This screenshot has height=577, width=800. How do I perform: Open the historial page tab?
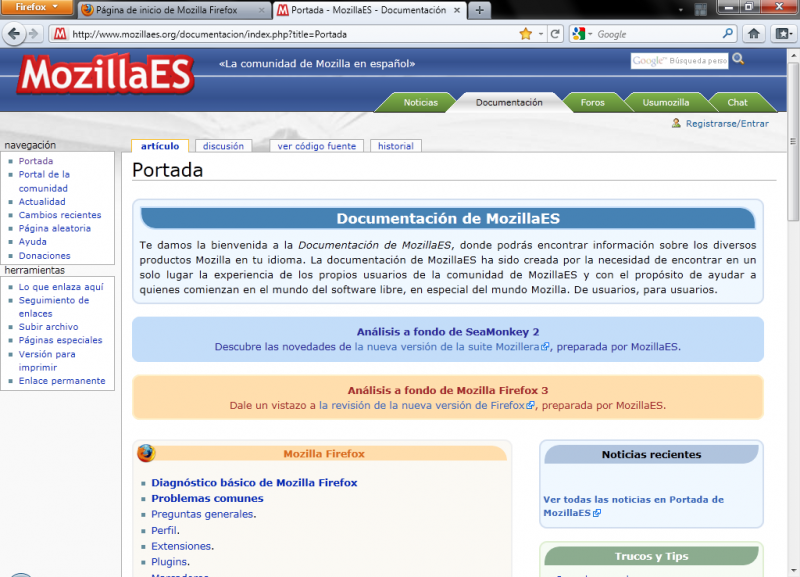click(395, 146)
